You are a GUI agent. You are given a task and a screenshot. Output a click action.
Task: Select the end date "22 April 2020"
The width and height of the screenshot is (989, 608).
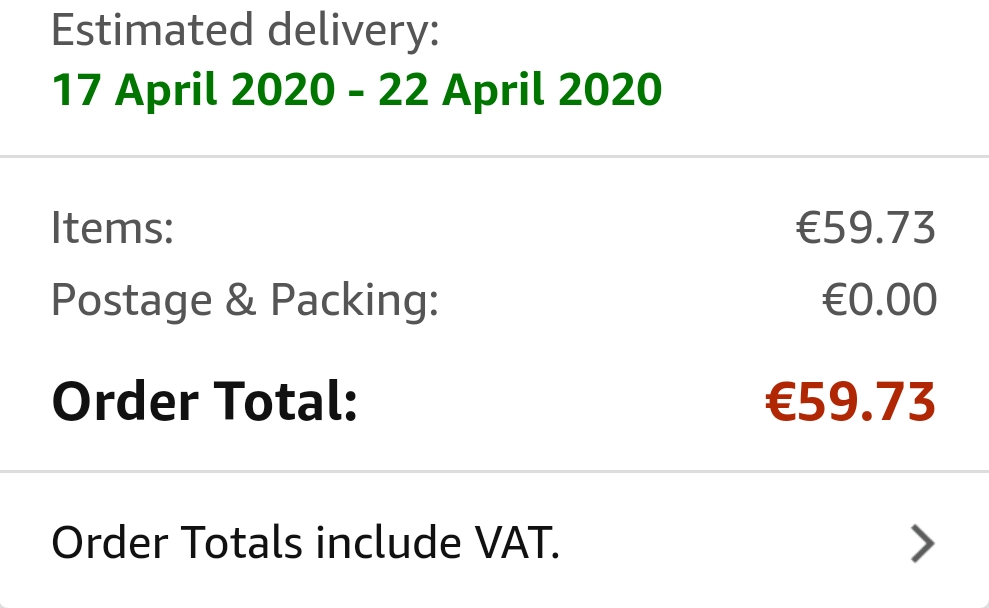520,90
